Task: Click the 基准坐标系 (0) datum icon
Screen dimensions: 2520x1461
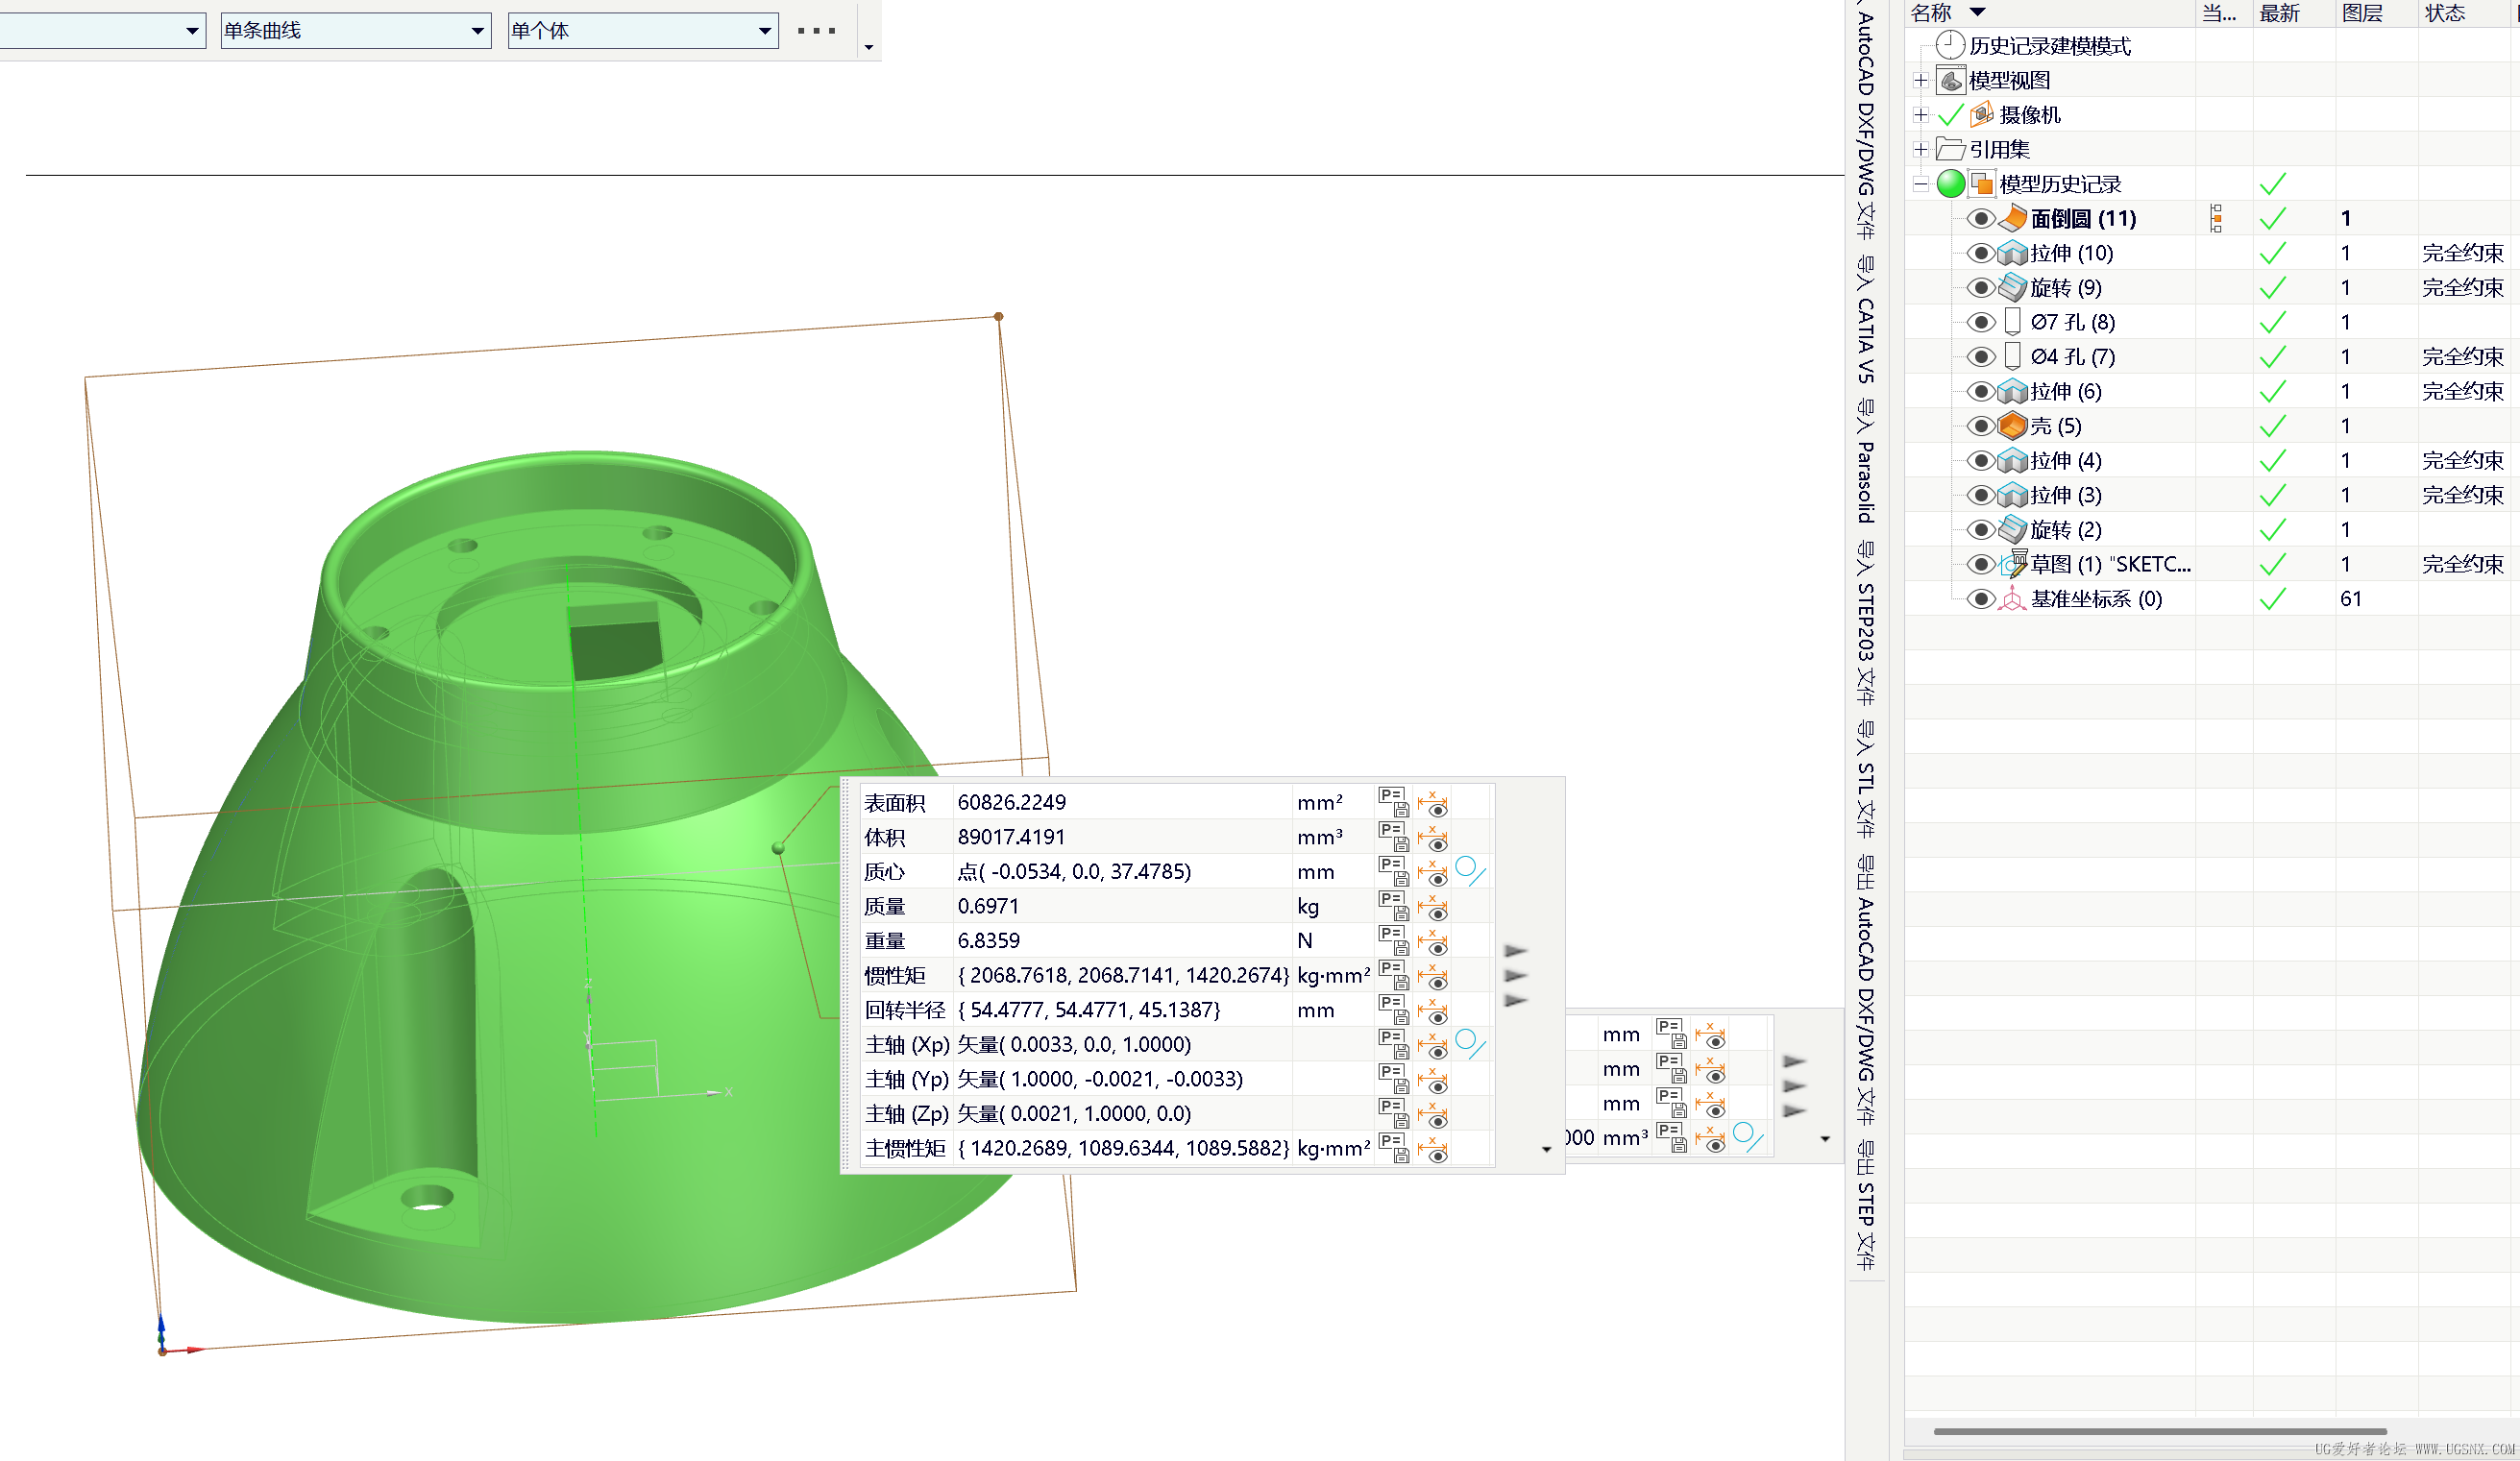Action: pos(2012,599)
